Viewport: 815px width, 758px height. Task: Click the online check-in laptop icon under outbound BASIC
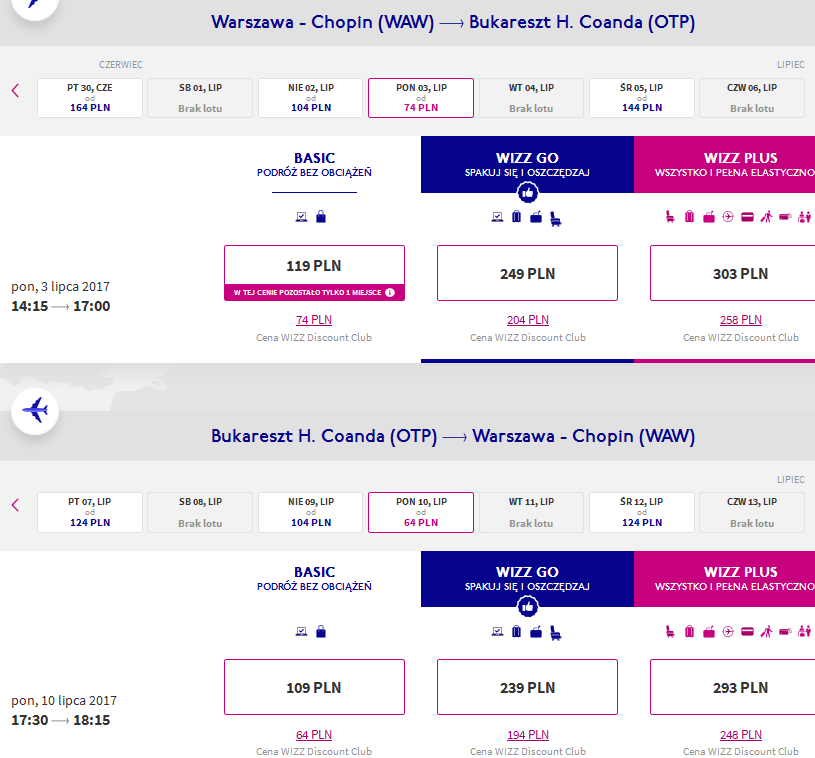(301, 217)
